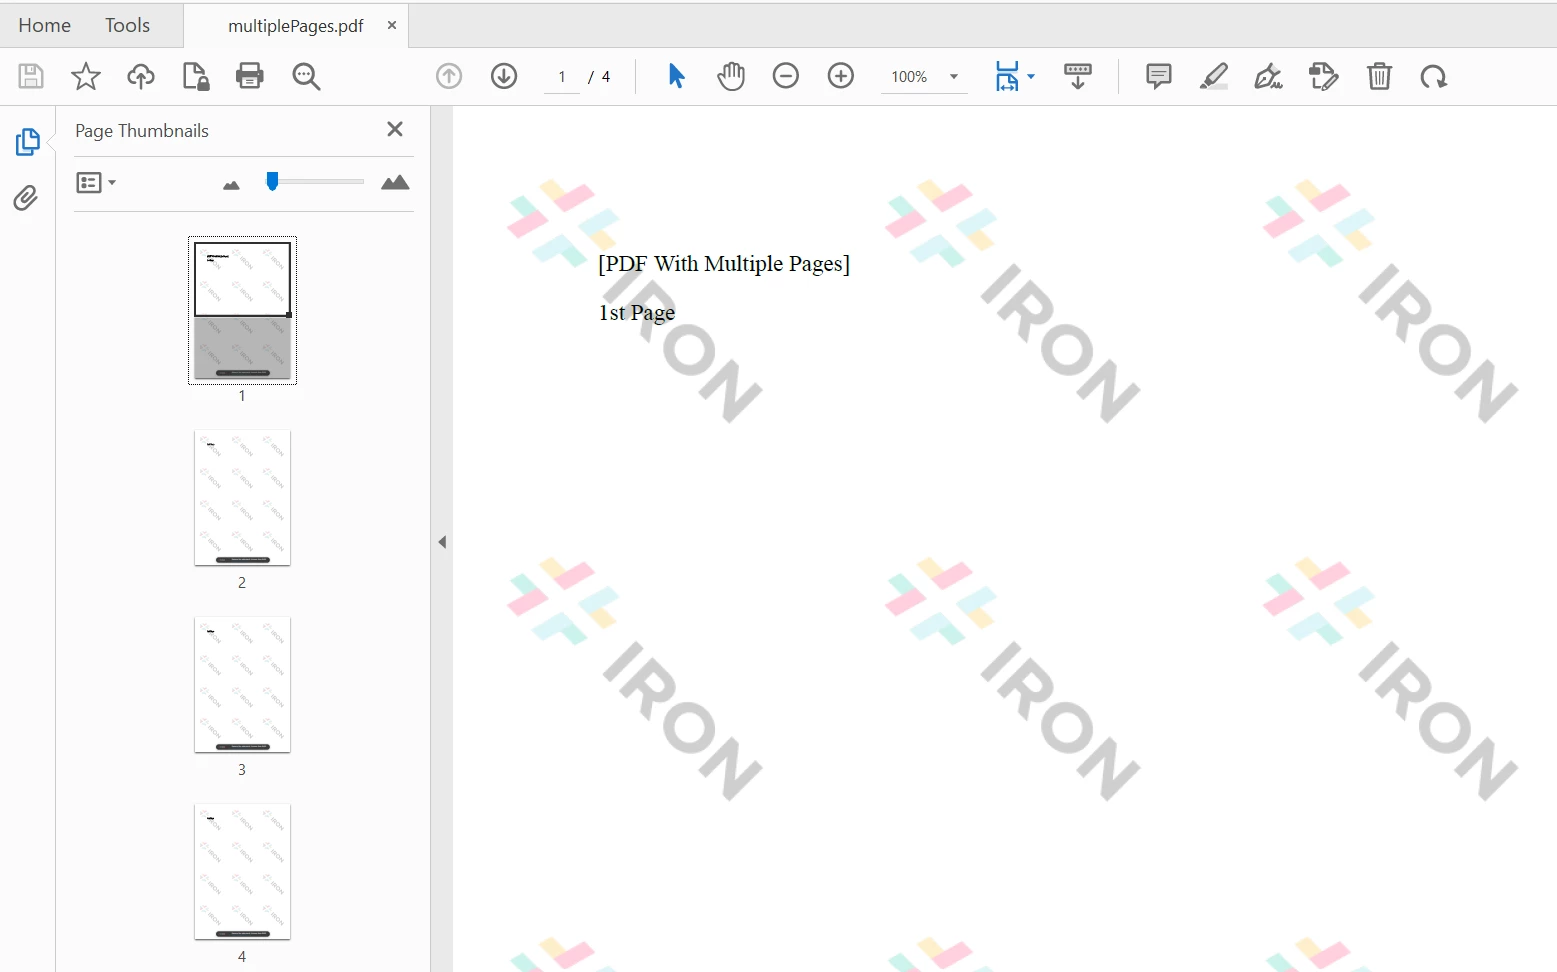Enable scrolling mode icon

tap(1078, 76)
